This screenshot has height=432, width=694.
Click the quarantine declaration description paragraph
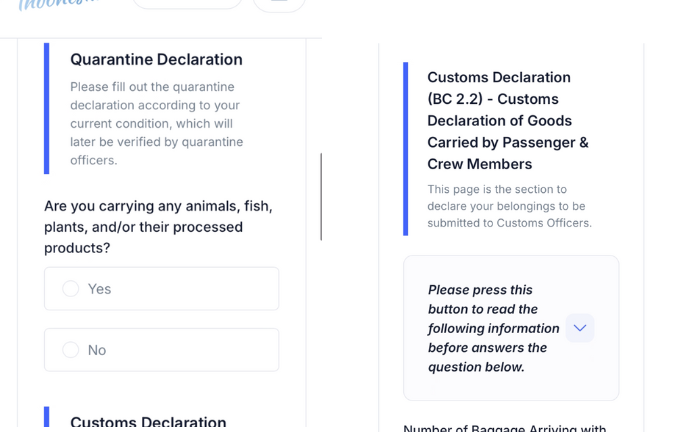tap(156, 123)
